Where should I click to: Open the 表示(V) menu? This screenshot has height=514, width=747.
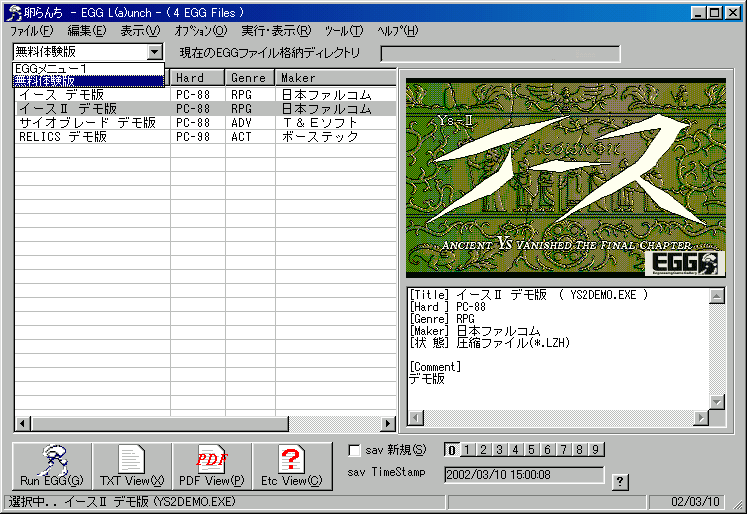coord(140,31)
